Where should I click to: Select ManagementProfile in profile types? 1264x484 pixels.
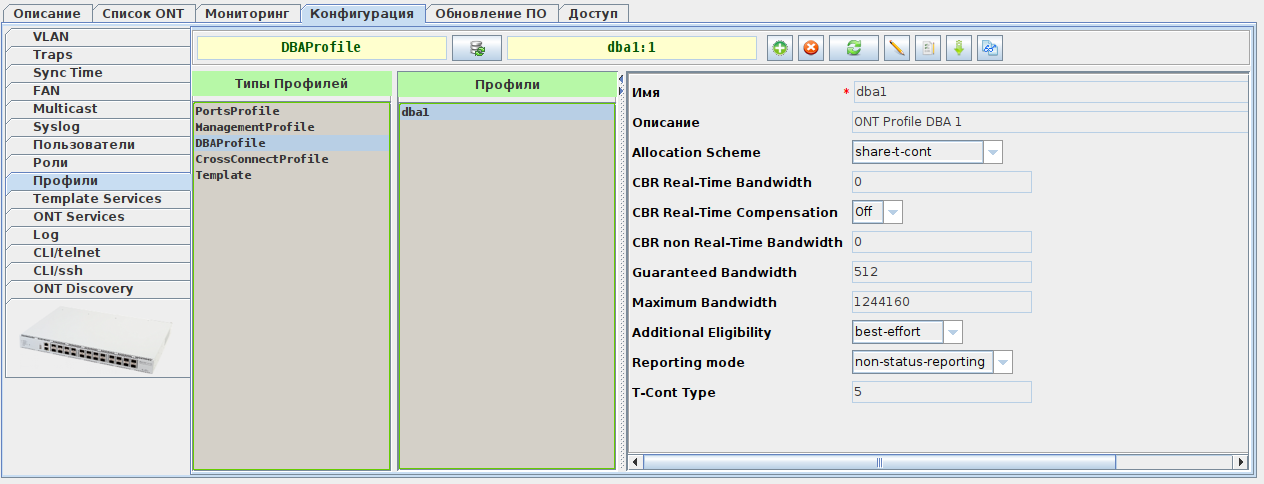click(291, 127)
